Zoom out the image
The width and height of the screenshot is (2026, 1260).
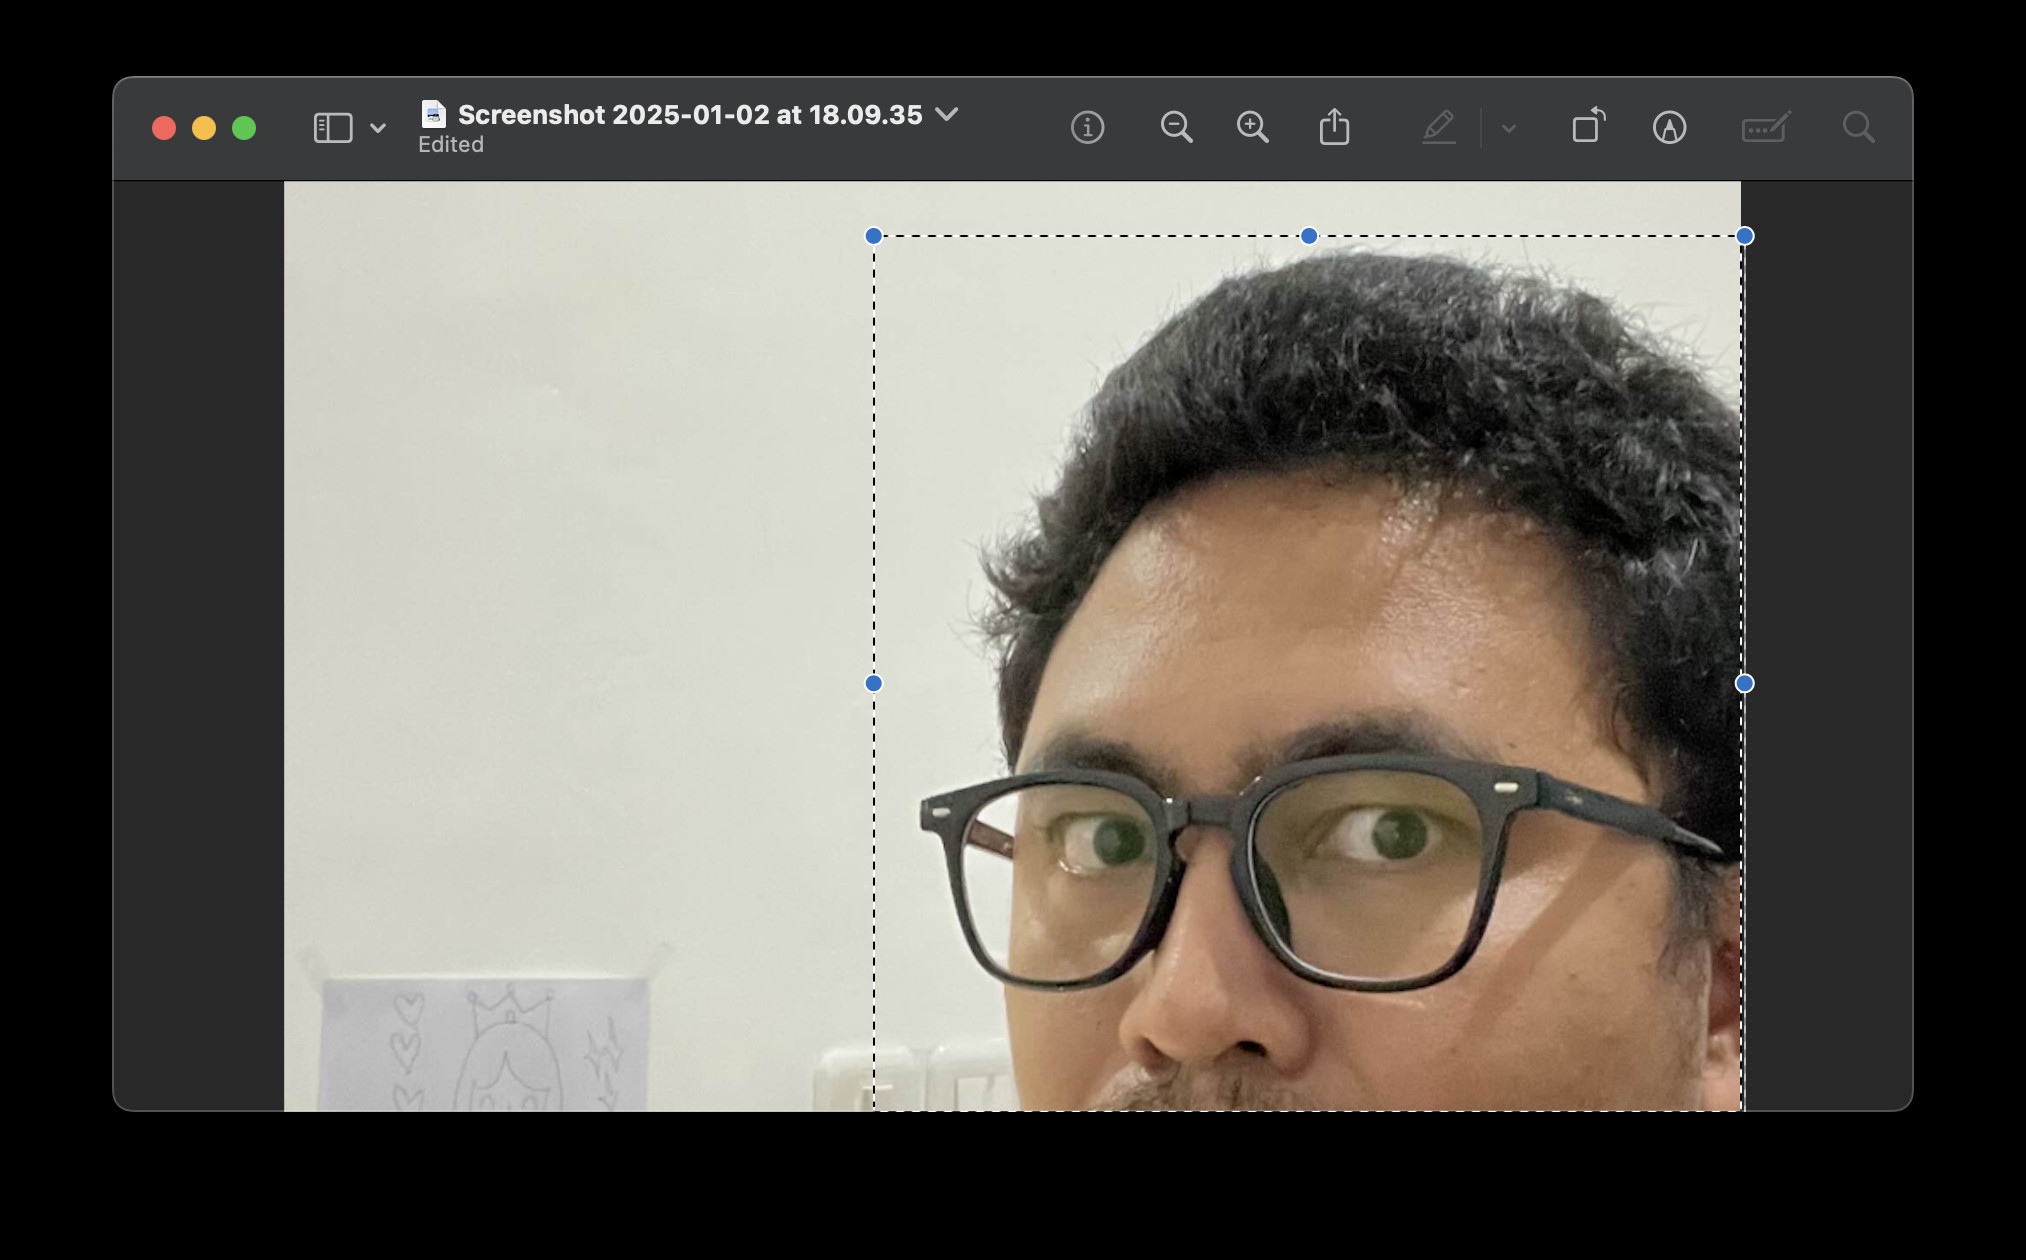click(x=1176, y=128)
